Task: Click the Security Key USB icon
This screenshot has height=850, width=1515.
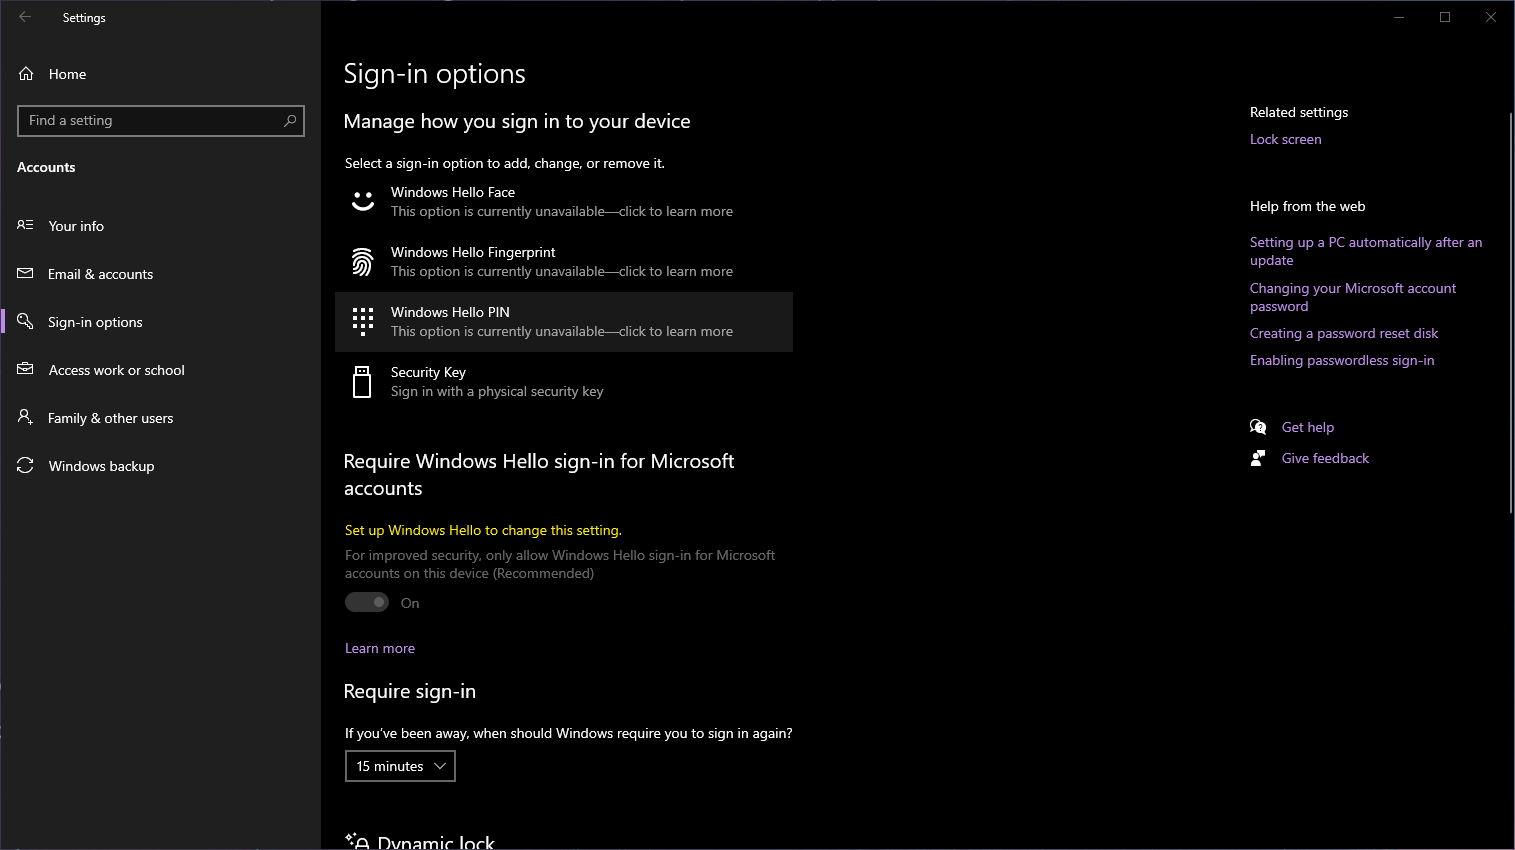Action: tap(363, 382)
